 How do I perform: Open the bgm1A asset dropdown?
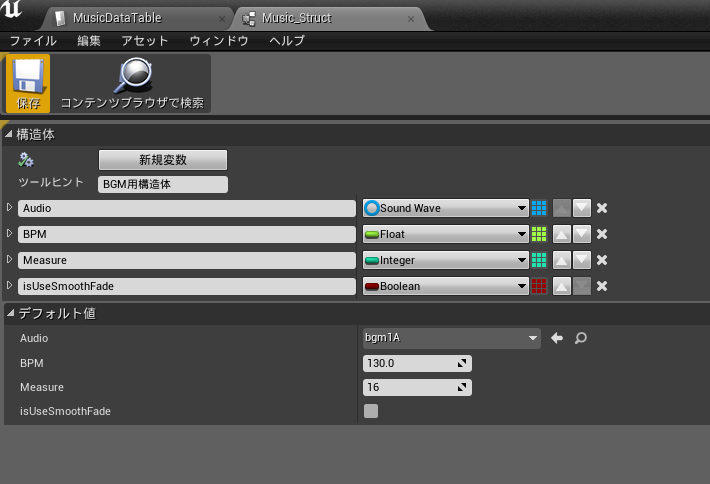tap(451, 338)
